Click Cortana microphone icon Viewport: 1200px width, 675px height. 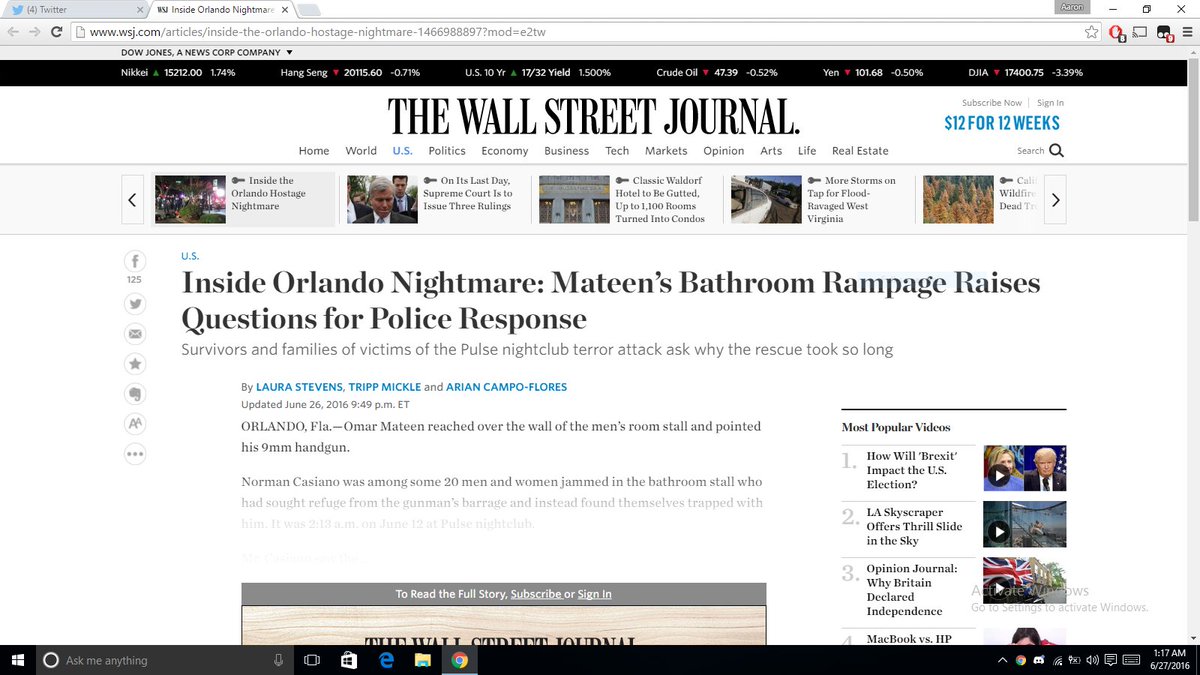(x=278, y=660)
